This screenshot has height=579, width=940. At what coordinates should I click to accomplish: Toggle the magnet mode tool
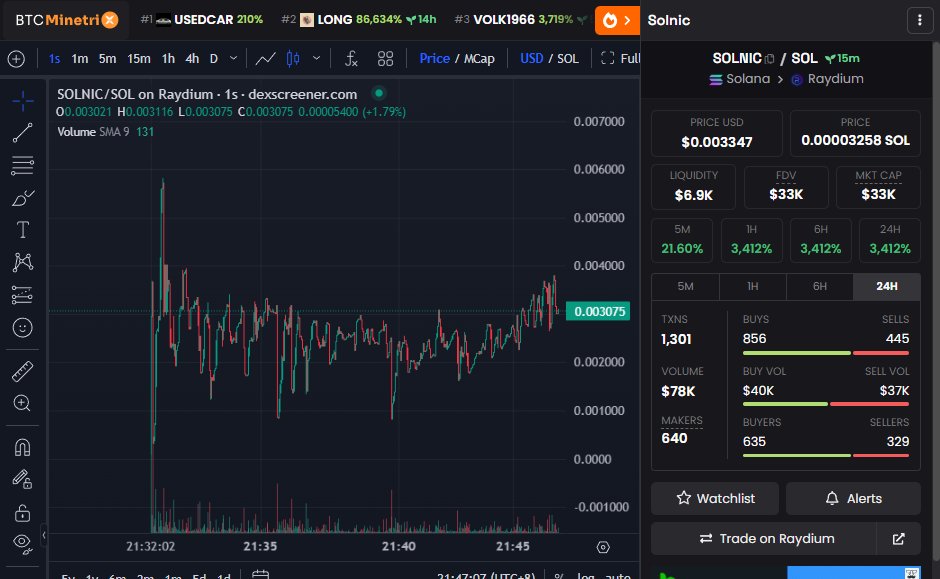[x=23, y=447]
